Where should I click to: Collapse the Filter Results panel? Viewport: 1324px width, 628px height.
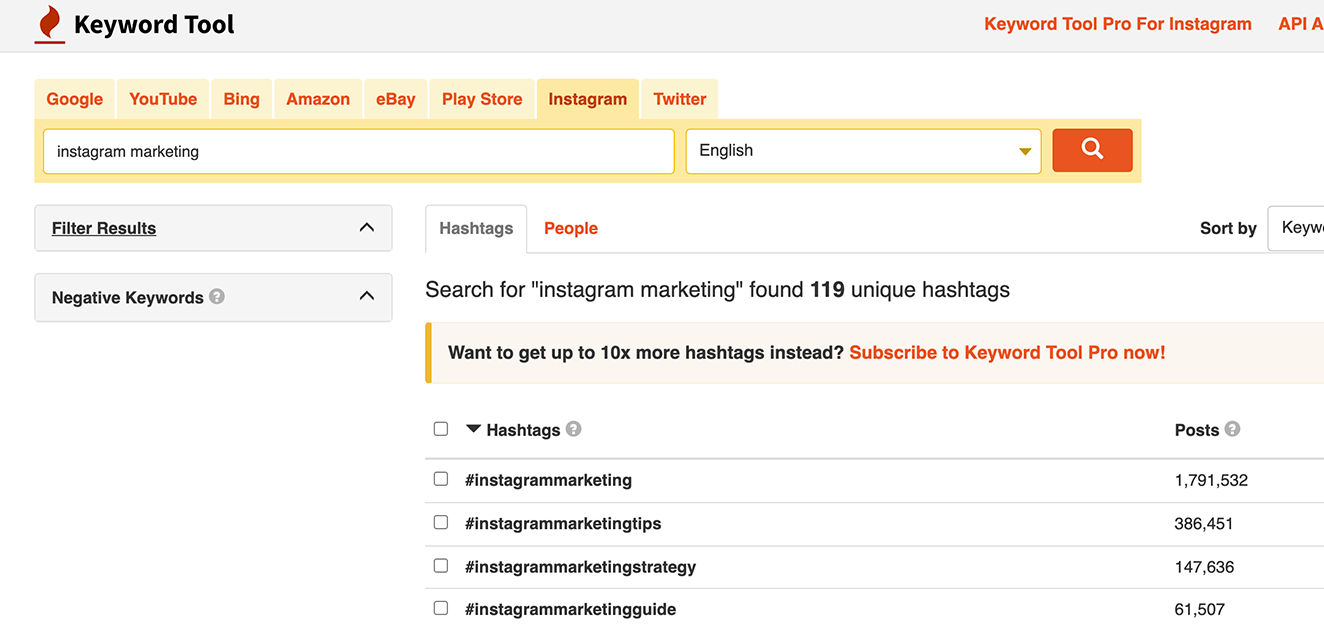[x=366, y=228]
